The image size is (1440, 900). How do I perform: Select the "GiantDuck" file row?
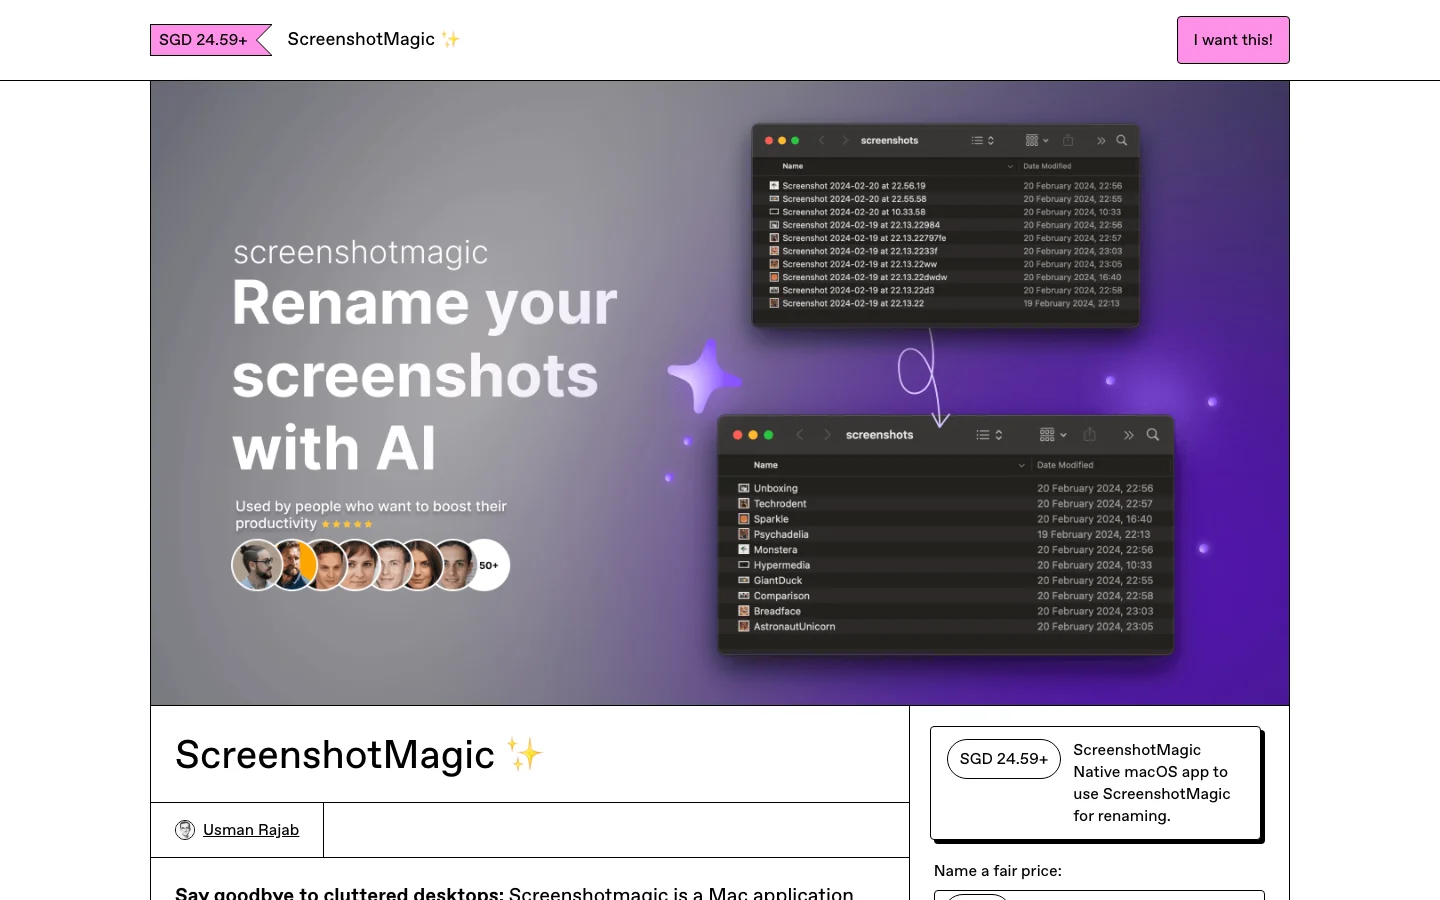945,581
